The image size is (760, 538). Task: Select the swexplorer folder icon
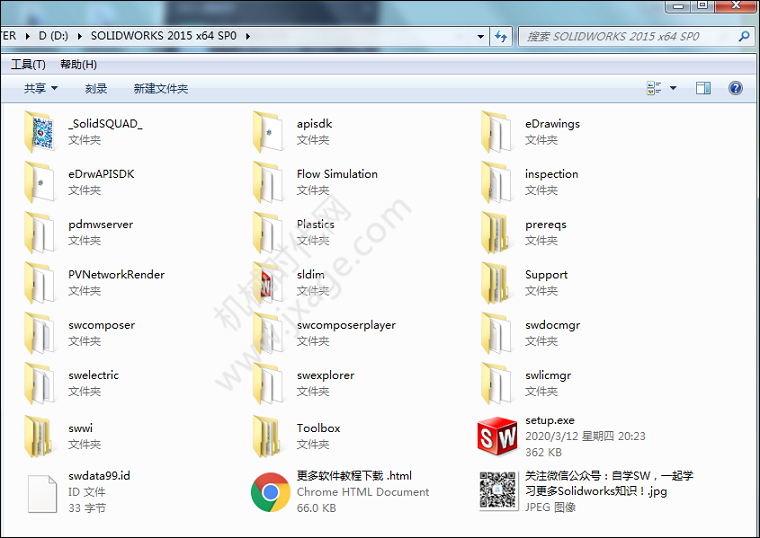pyautogui.click(x=268, y=383)
